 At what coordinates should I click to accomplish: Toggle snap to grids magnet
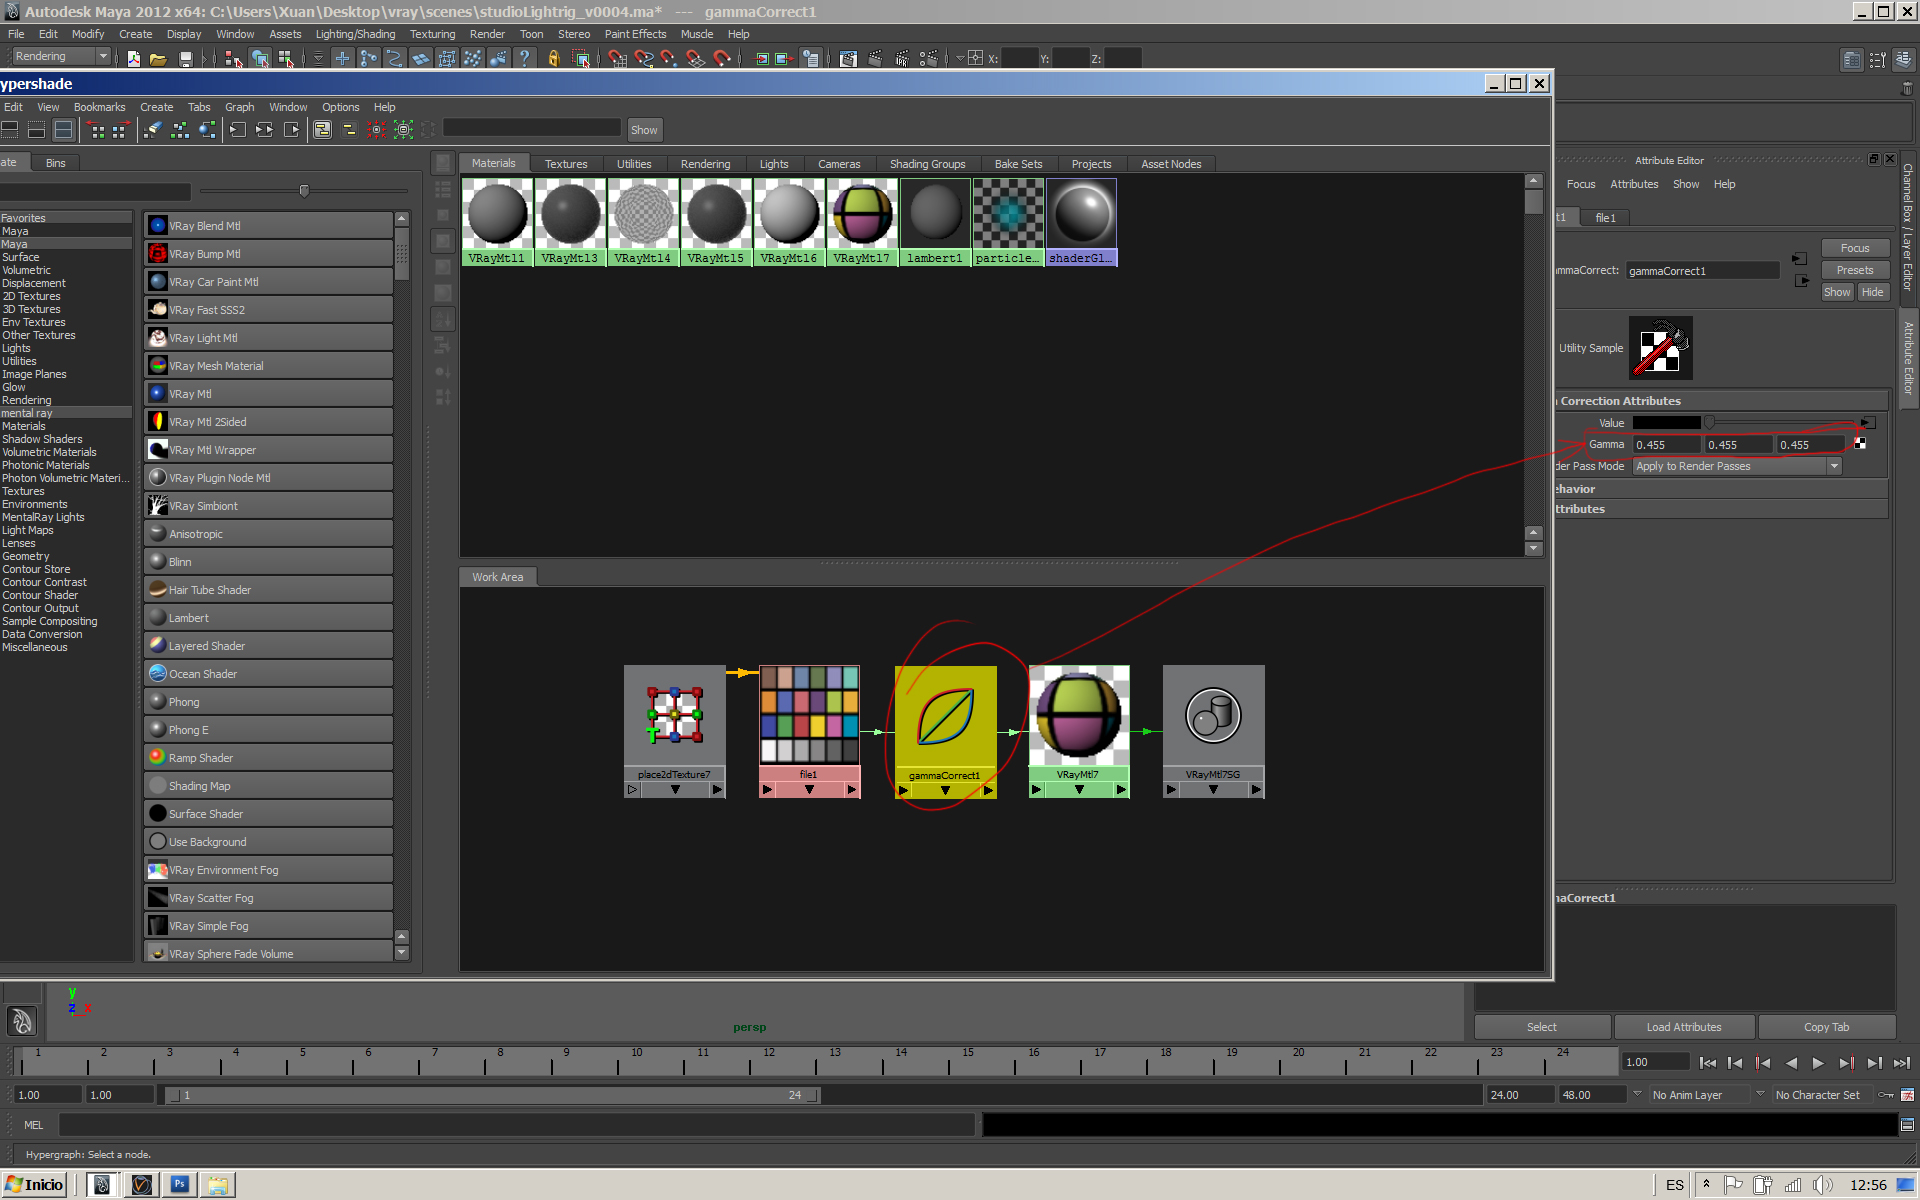point(618,59)
